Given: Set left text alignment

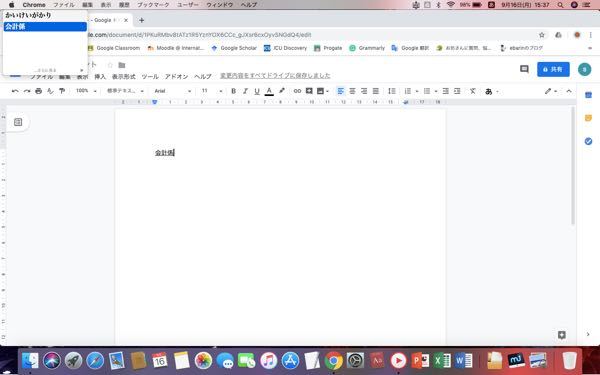Looking at the screenshot, I should point(341,91).
